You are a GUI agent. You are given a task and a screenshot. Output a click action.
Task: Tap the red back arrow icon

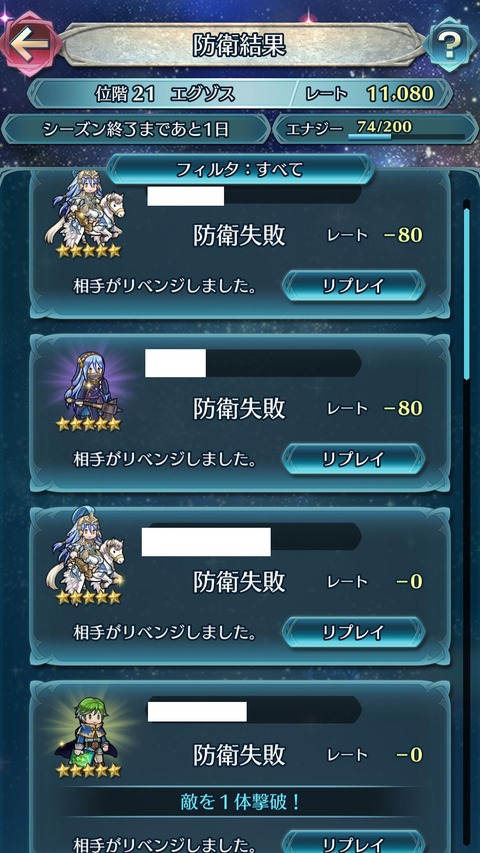tap(29, 44)
